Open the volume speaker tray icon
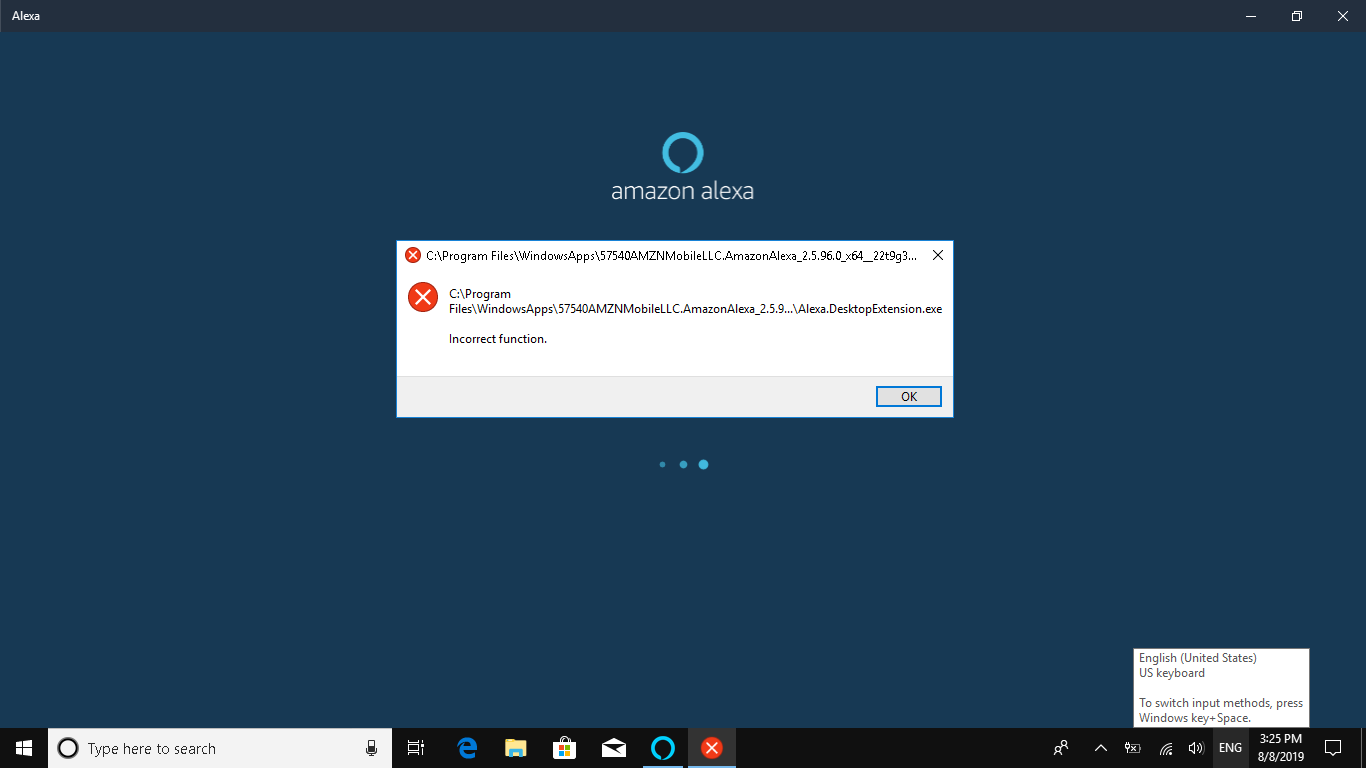Screen dimensions: 1366x768 pos(1196,748)
